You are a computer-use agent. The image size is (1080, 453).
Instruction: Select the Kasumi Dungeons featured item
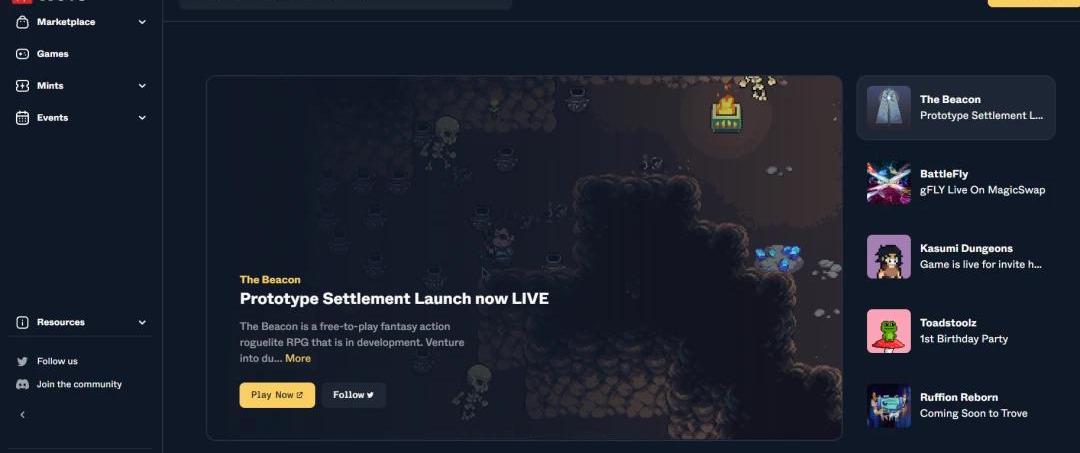(955, 257)
